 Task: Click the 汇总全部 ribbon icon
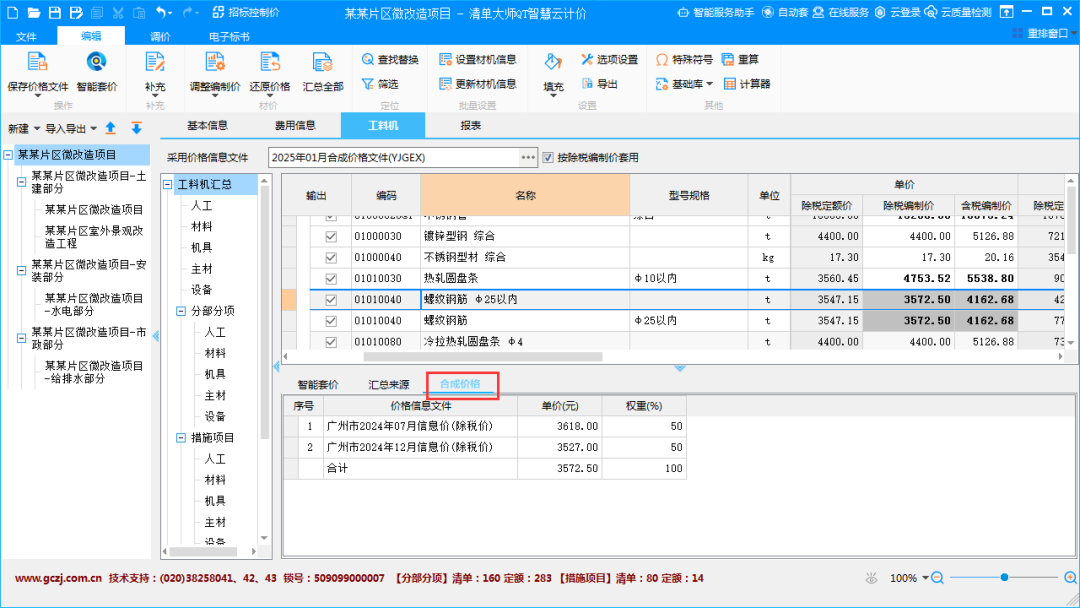[x=322, y=64]
